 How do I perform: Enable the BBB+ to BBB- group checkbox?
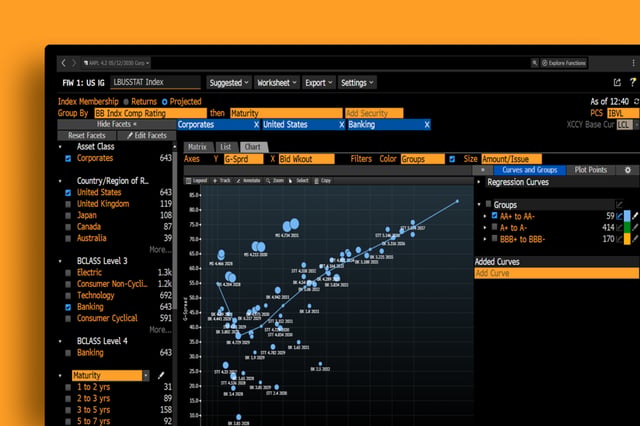[x=494, y=238]
